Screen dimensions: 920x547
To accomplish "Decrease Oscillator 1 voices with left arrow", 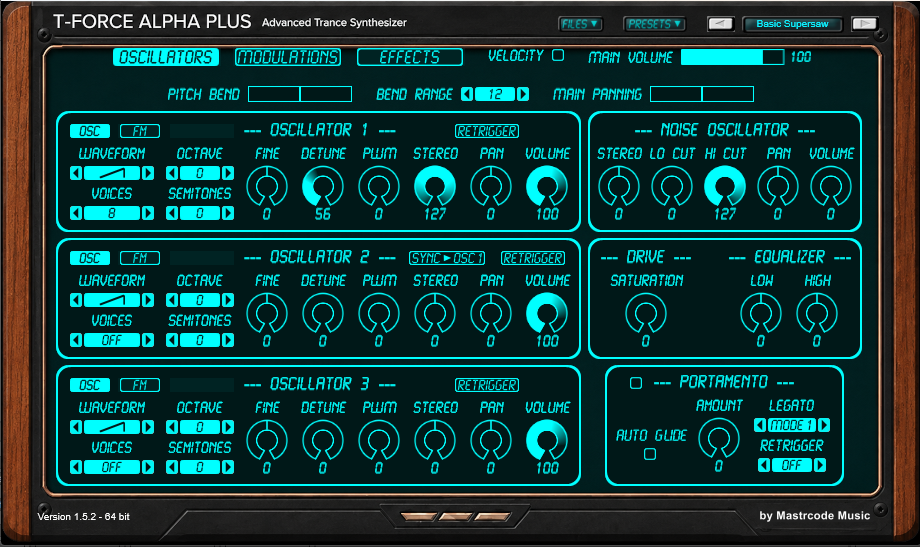I will pos(76,213).
